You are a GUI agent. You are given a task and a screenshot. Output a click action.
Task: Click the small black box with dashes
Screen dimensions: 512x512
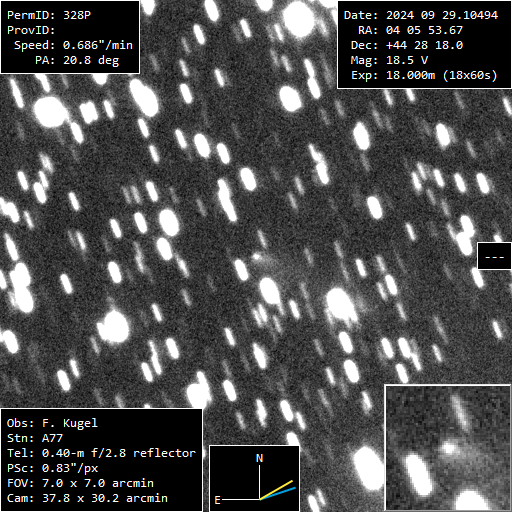click(494, 256)
